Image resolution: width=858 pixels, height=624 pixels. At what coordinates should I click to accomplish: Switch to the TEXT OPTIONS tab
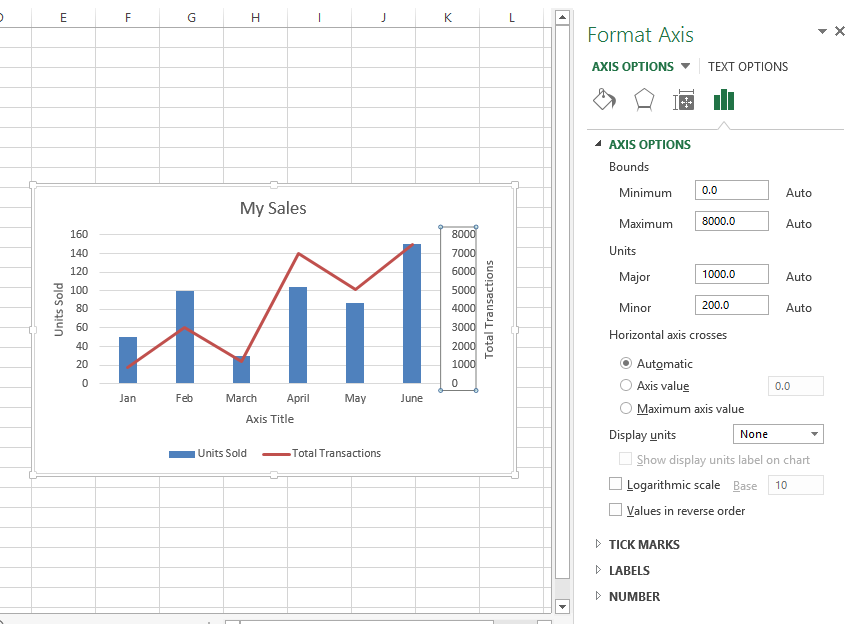747,66
